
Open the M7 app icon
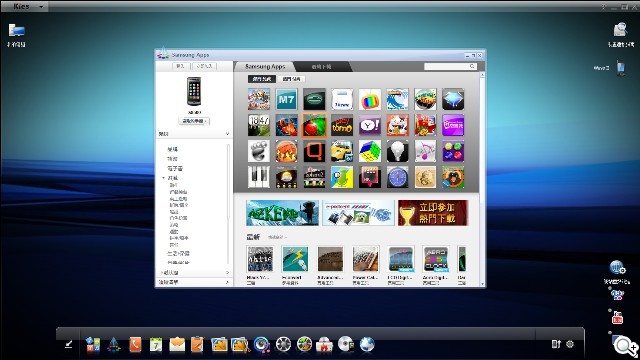287,99
